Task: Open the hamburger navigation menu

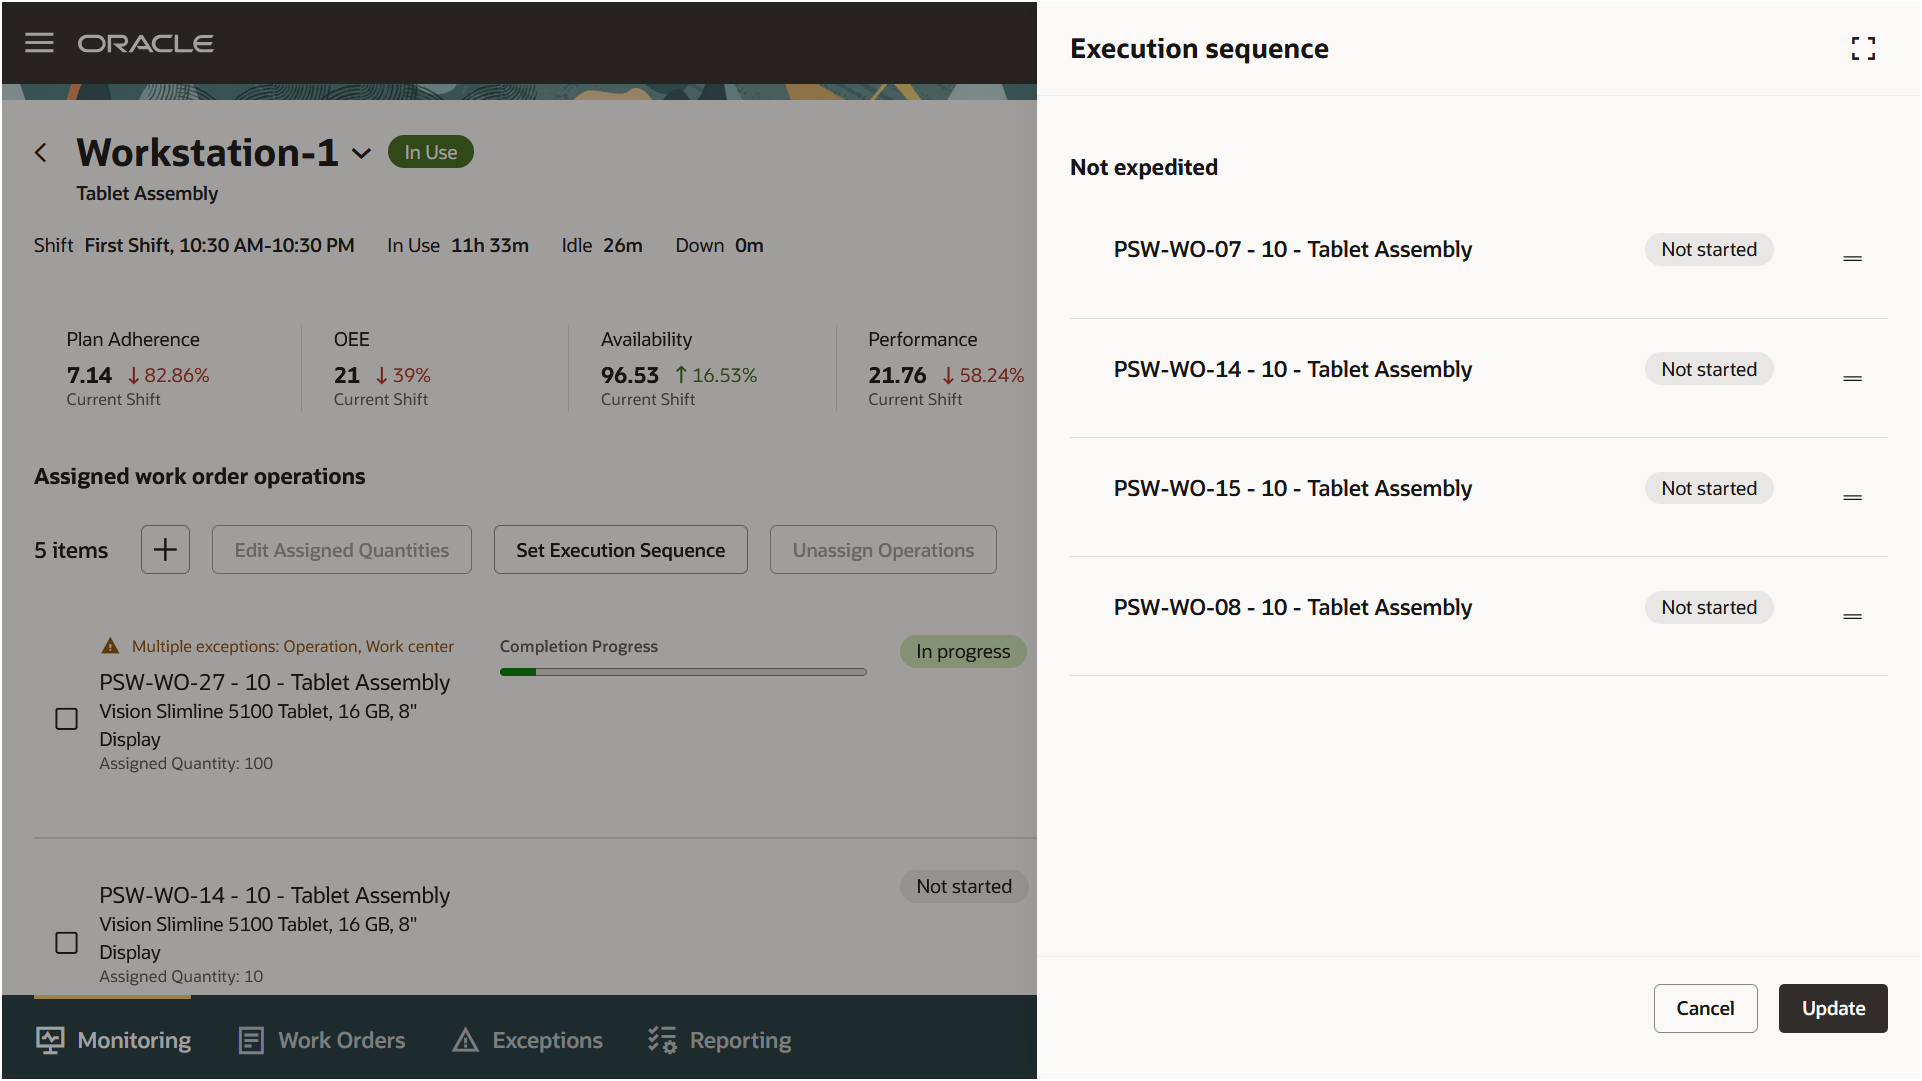Action: click(x=39, y=43)
